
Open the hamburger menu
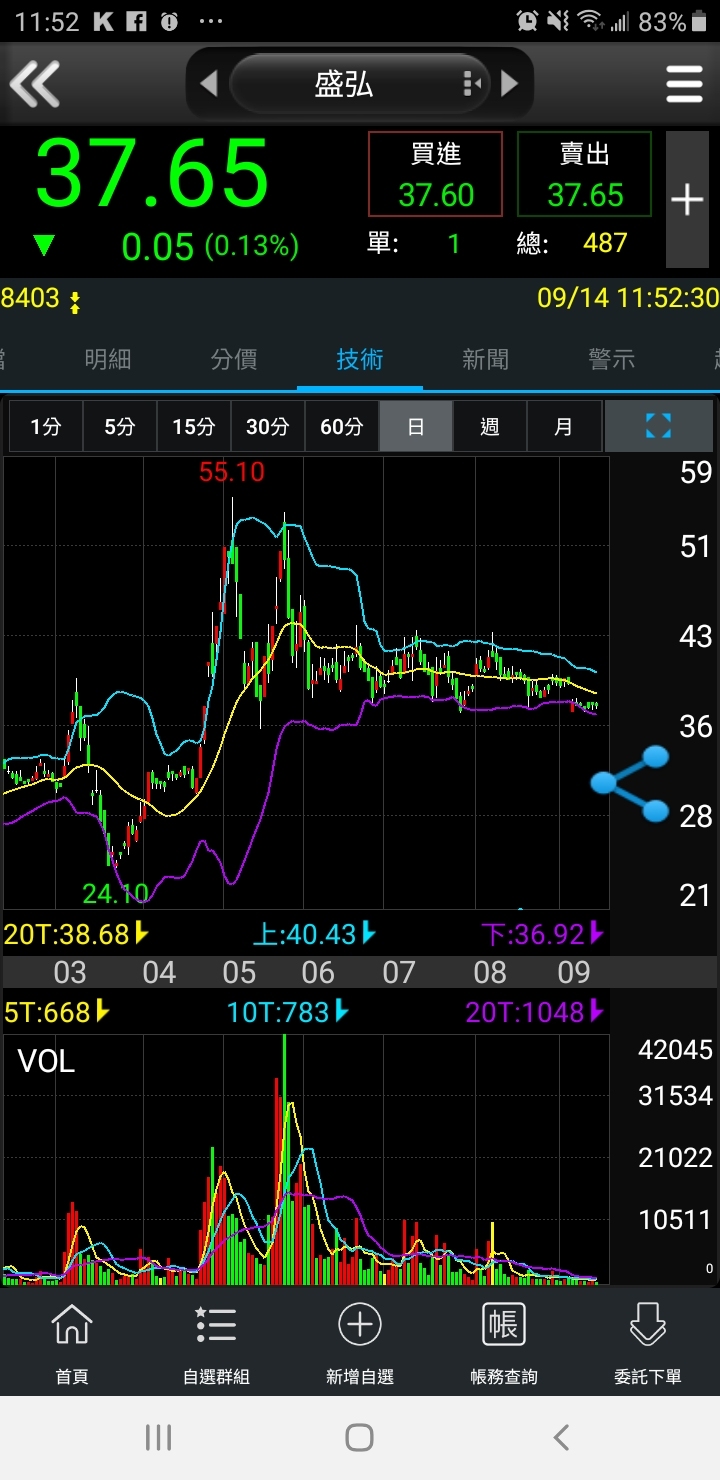coord(684,84)
